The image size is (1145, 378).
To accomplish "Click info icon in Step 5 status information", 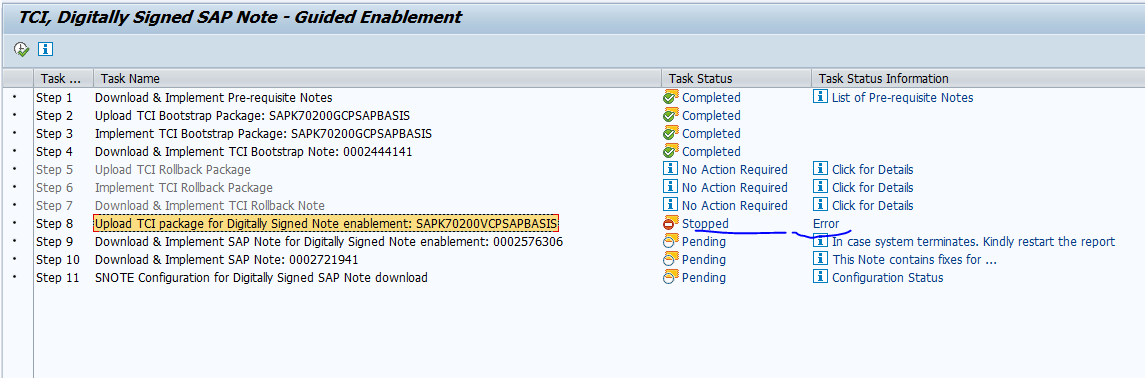I will [821, 169].
